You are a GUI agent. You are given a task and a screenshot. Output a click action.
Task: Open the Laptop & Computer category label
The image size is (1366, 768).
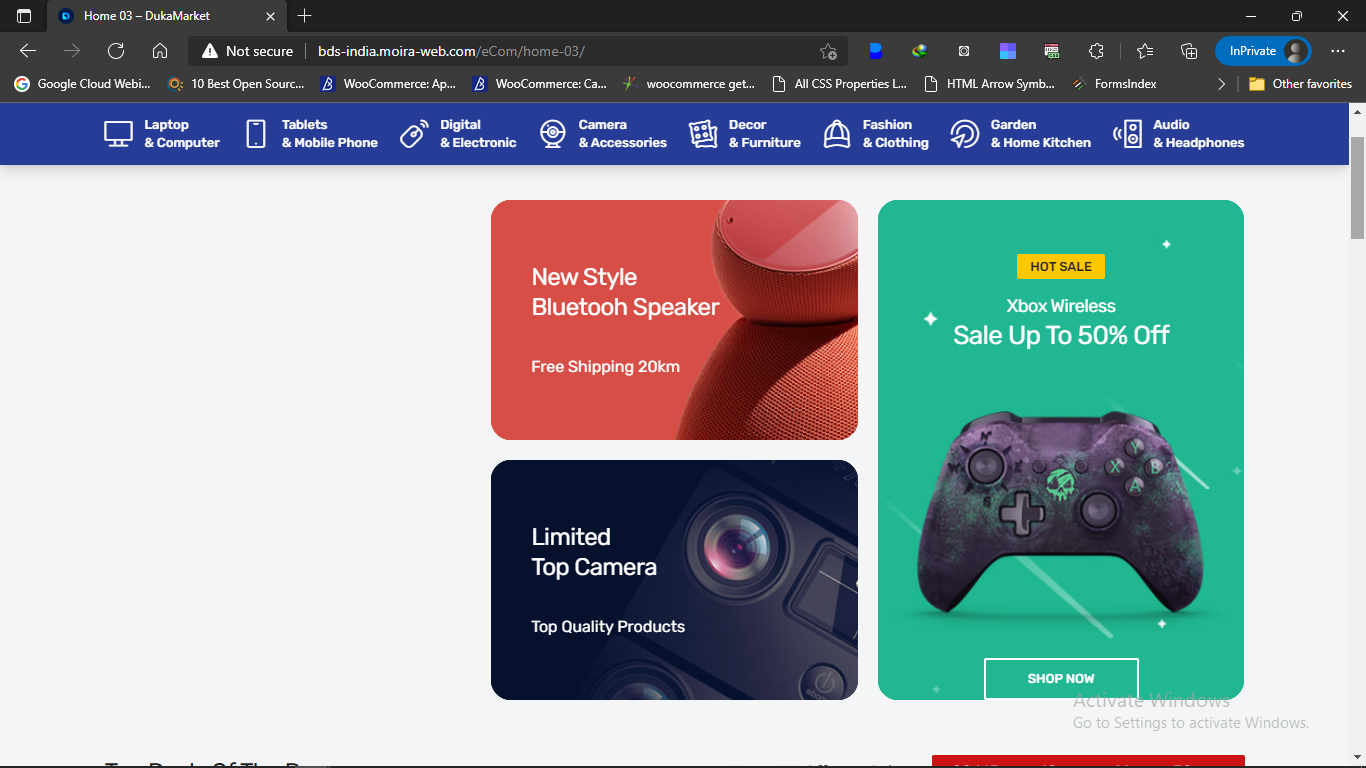click(x=182, y=134)
